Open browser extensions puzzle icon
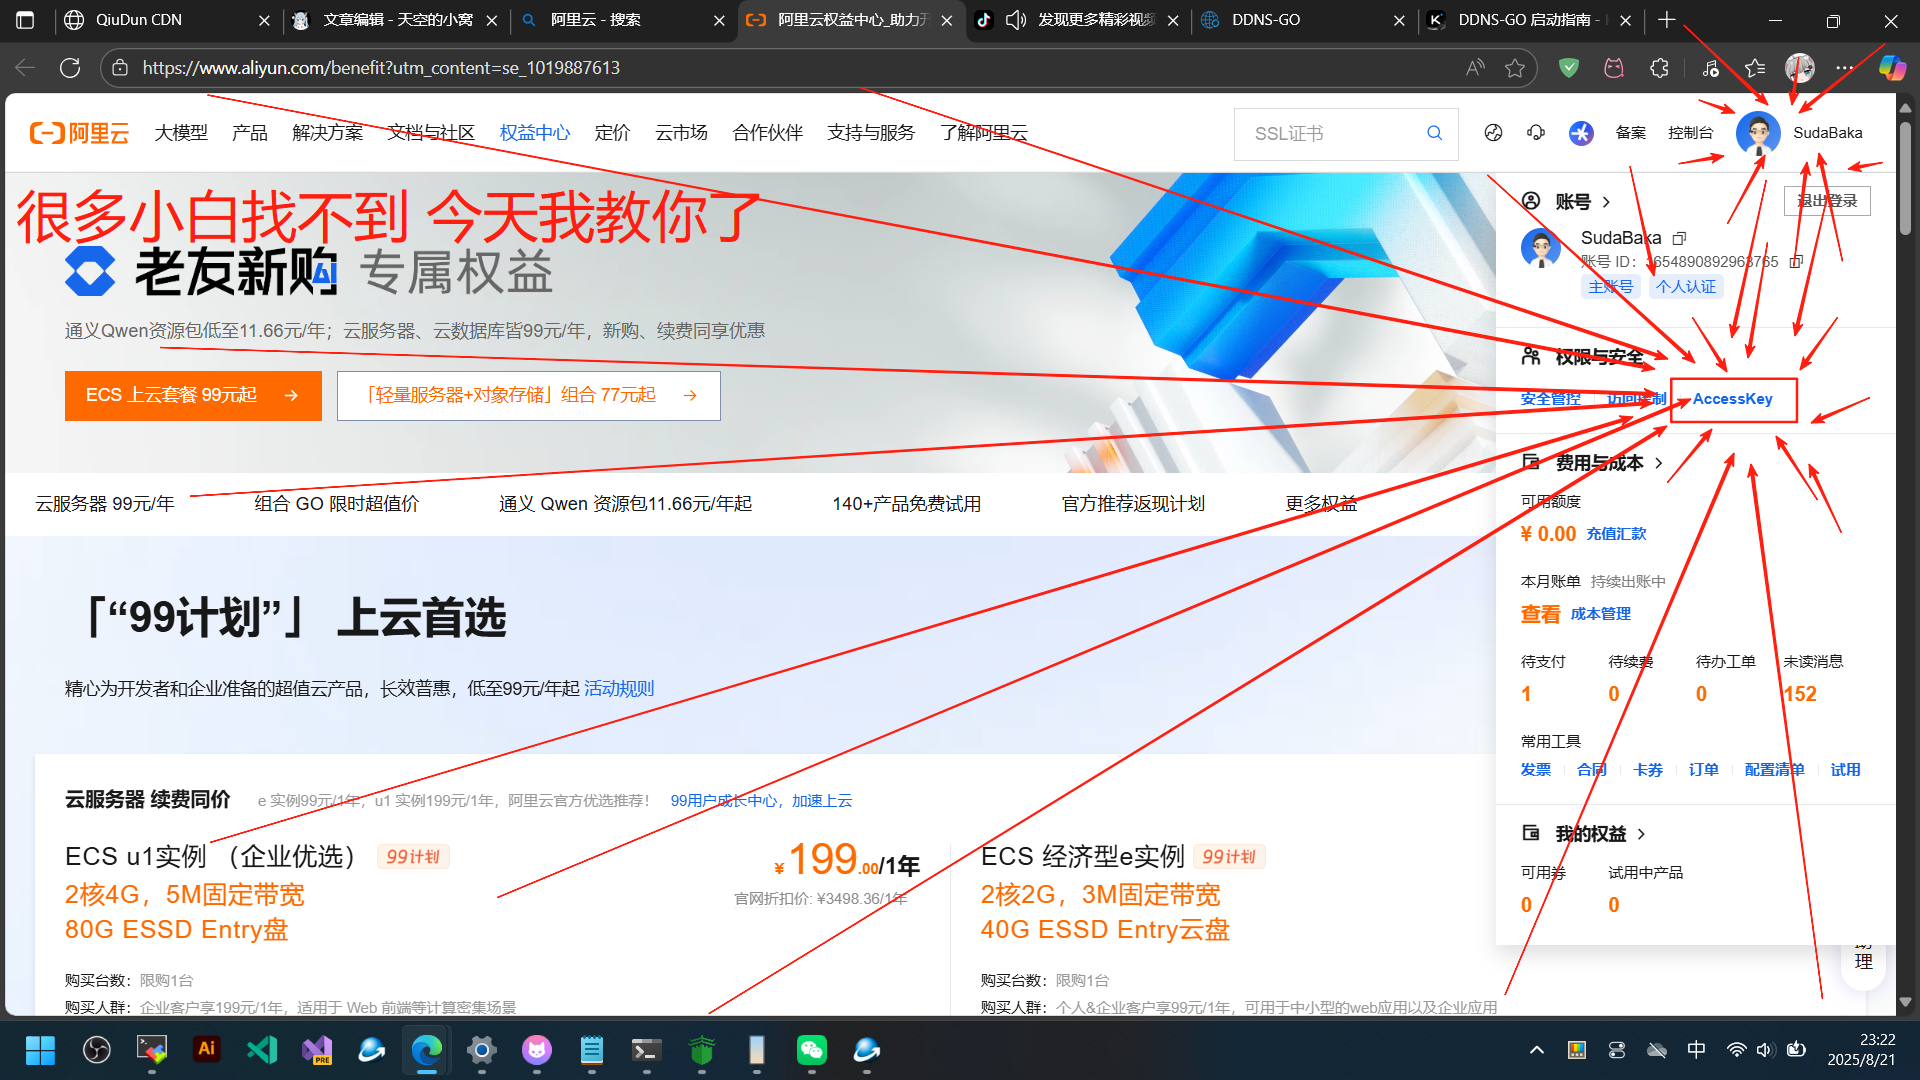1920x1080 pixels. point(1659,68)
